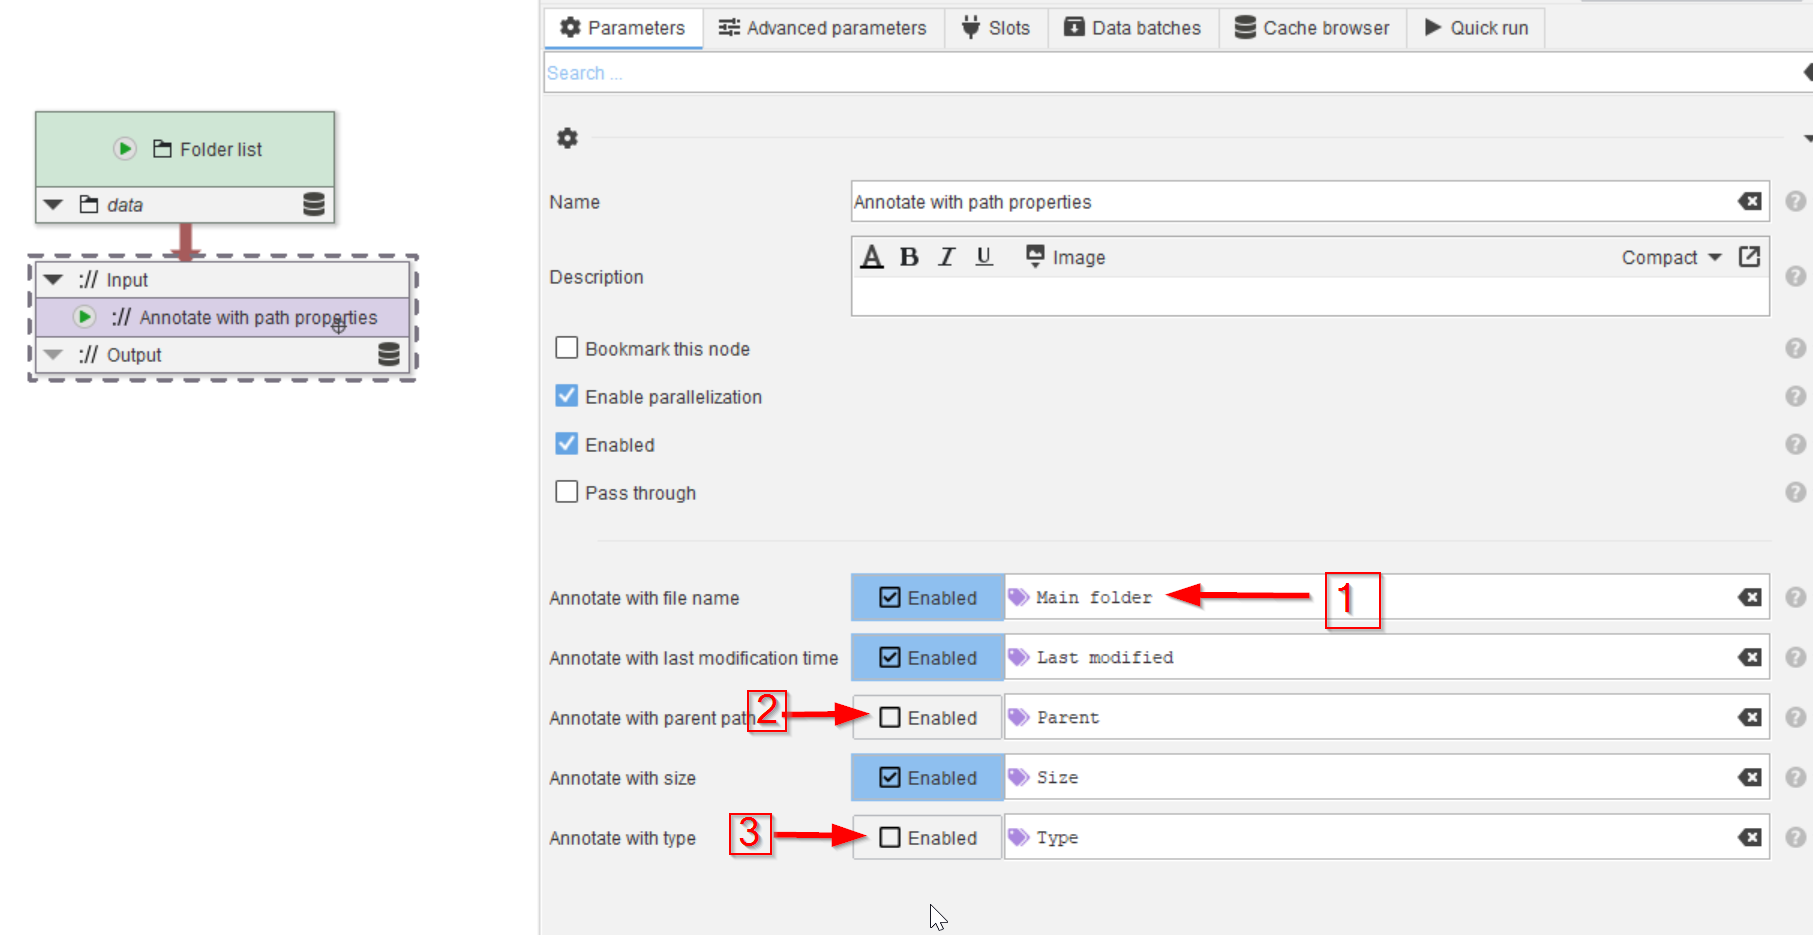Screen dimensions: 1813x935
Task: Click the play icon on Folder list node
Action: click(x=125, y=149)
